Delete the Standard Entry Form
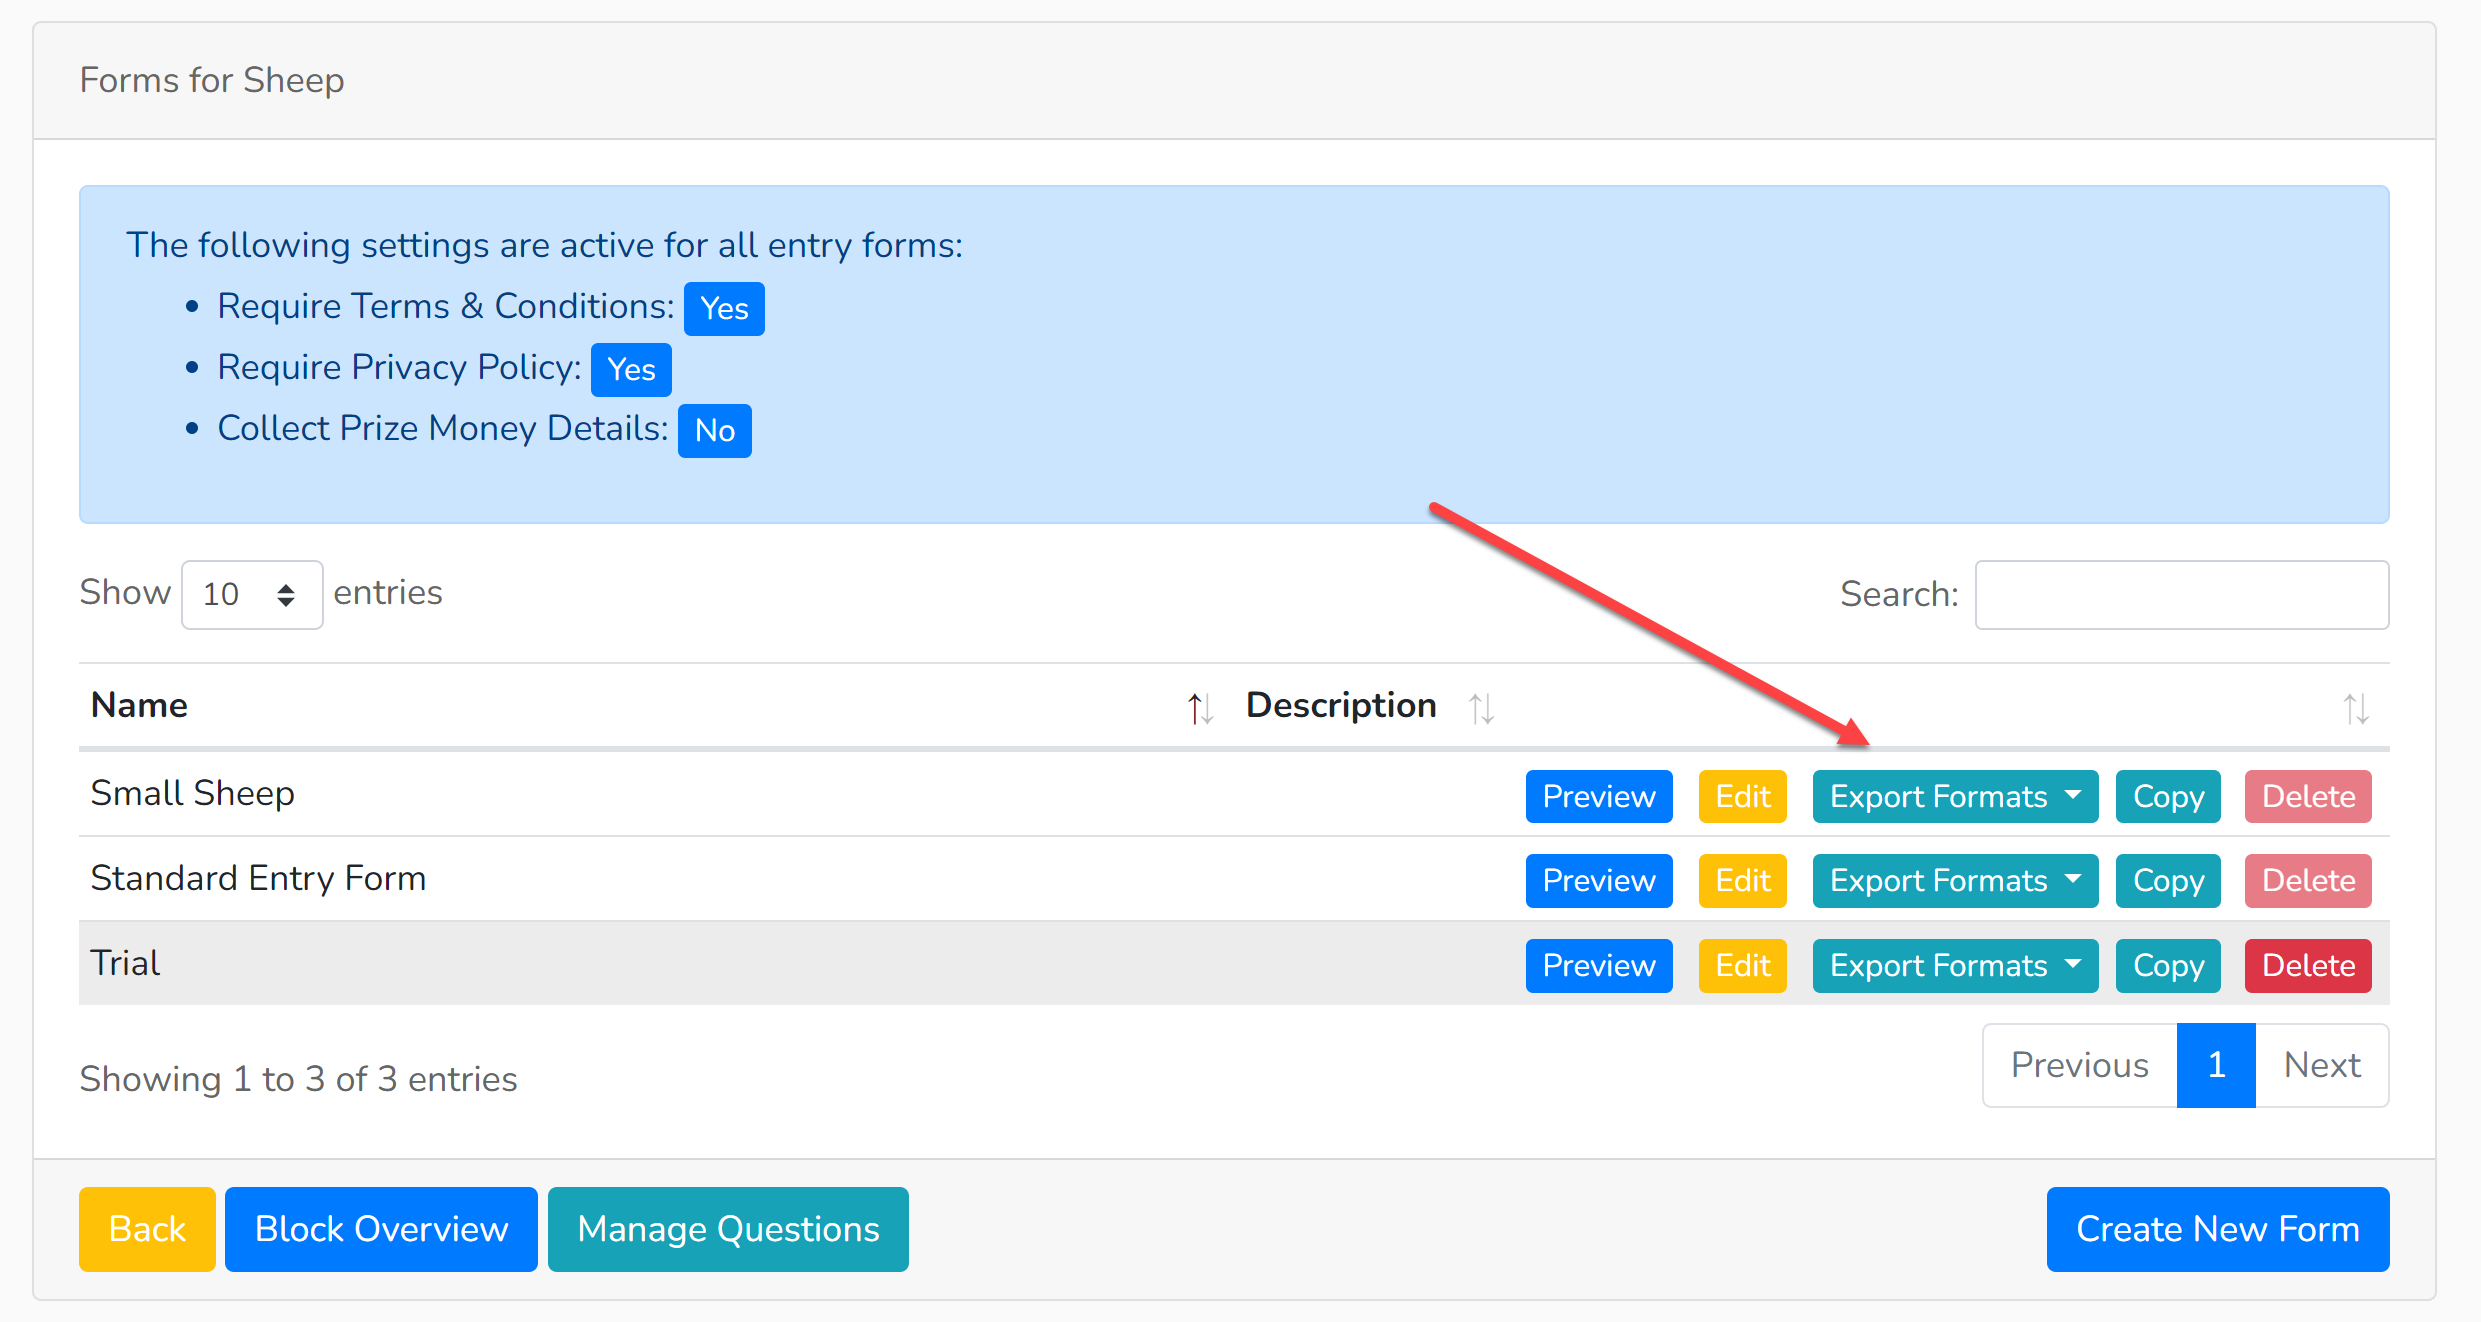Image resolution: width=2481 pixels, height=1322 pixels. tap(2308, 880)
